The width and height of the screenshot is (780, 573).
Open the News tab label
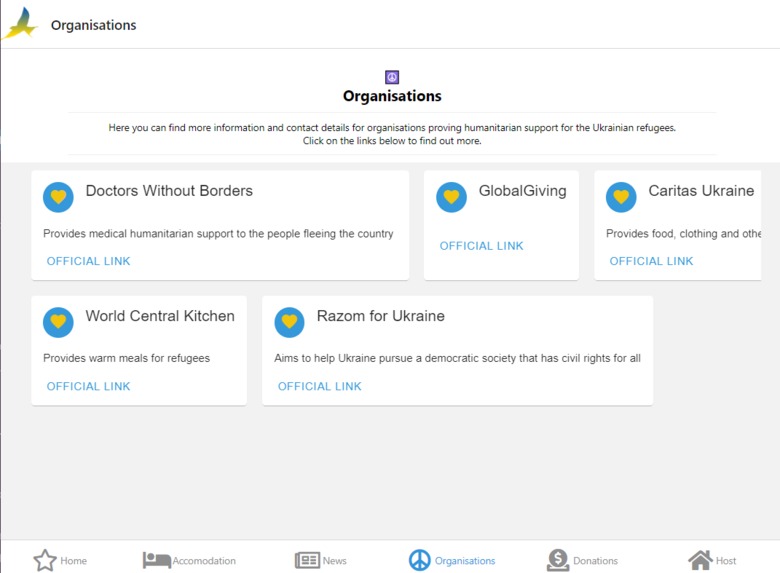point(334,561)
